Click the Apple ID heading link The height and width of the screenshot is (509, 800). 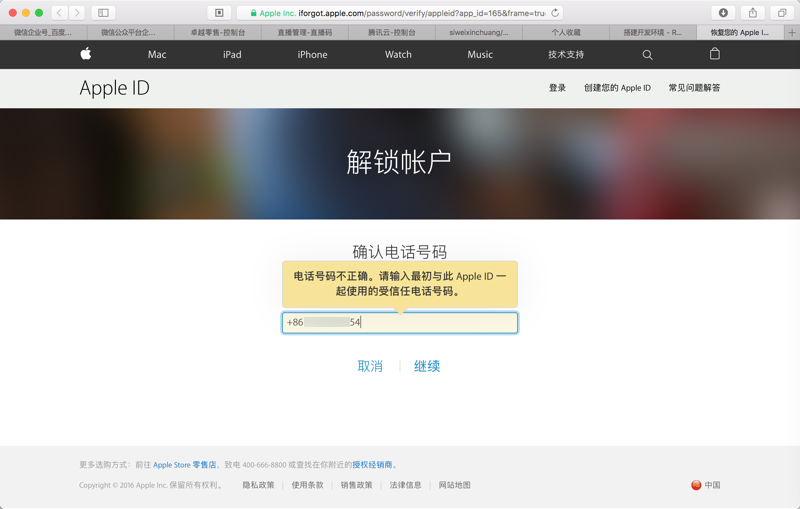pos(114,88)
